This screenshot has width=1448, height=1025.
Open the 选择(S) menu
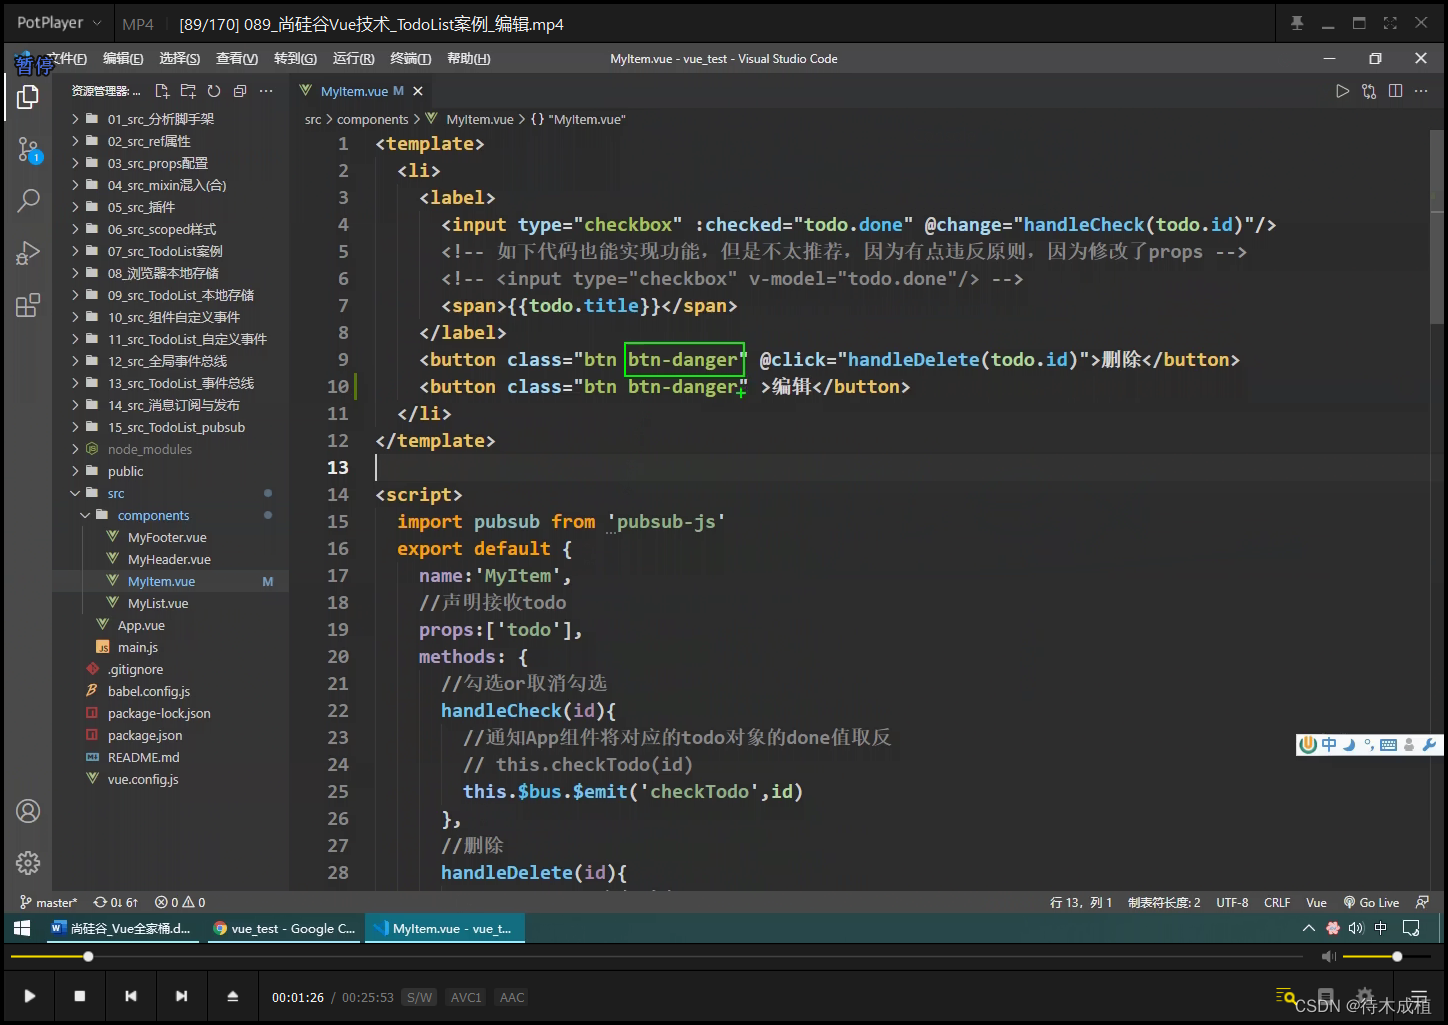click(x=180, y=59)
